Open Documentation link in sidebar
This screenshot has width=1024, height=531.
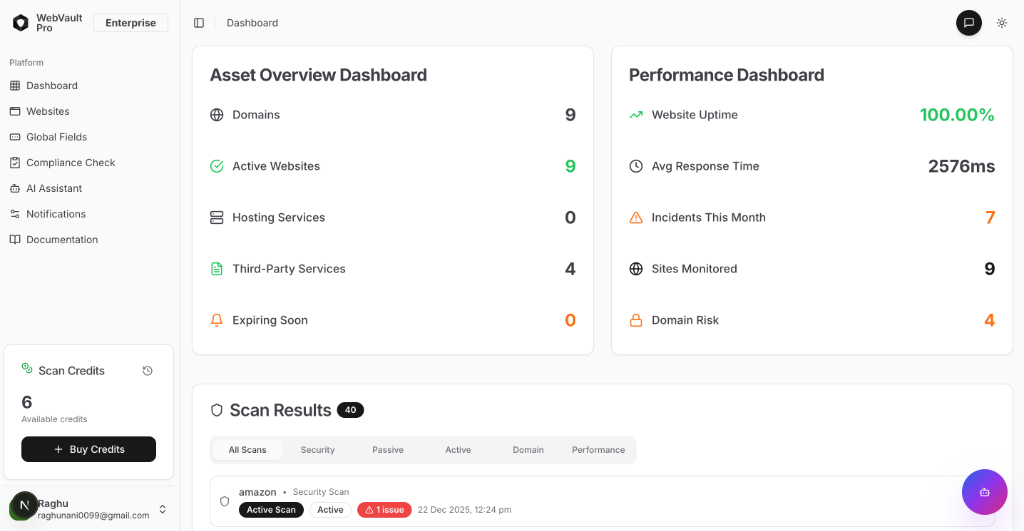pyautogui.click(x=62, y=240)
